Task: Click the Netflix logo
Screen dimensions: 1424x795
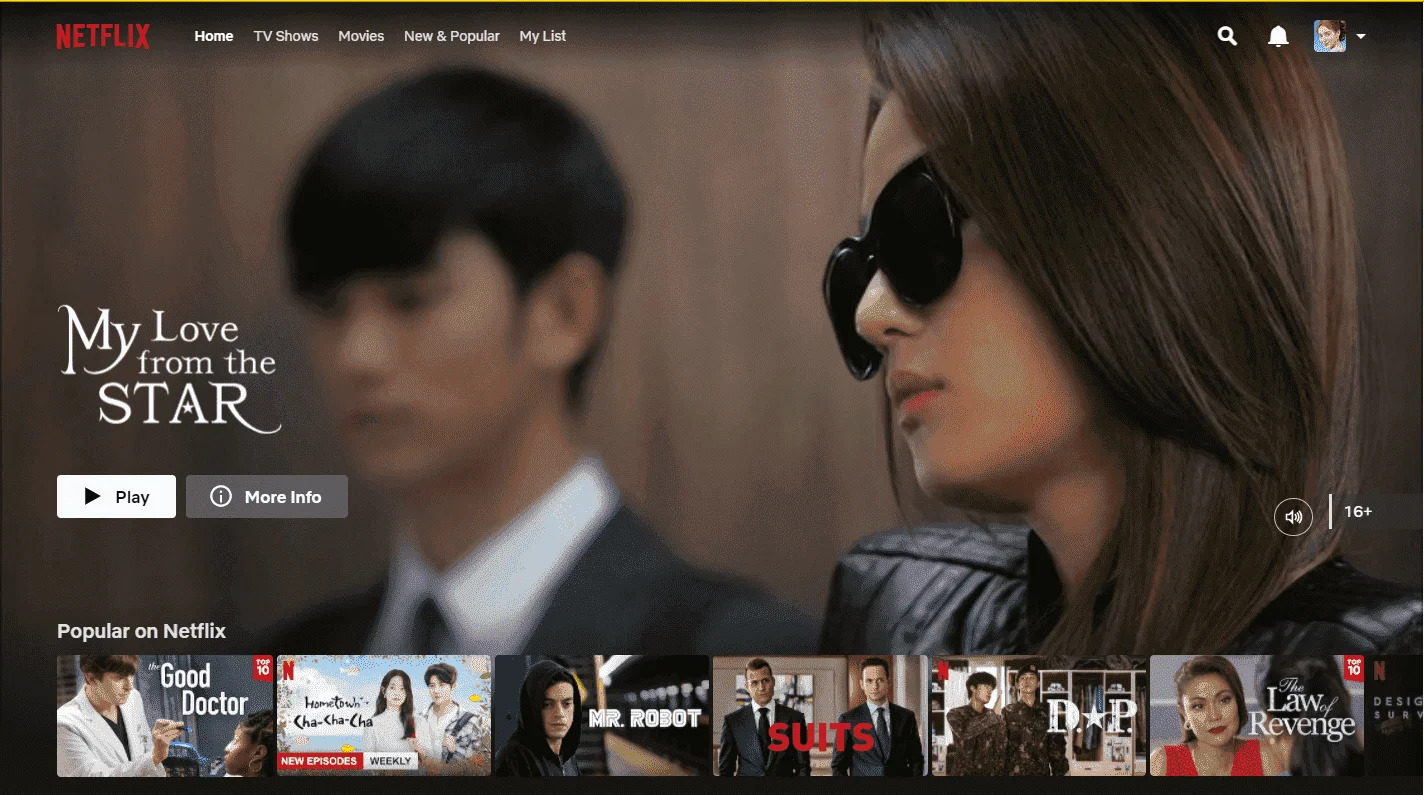Action: [103, 36]
